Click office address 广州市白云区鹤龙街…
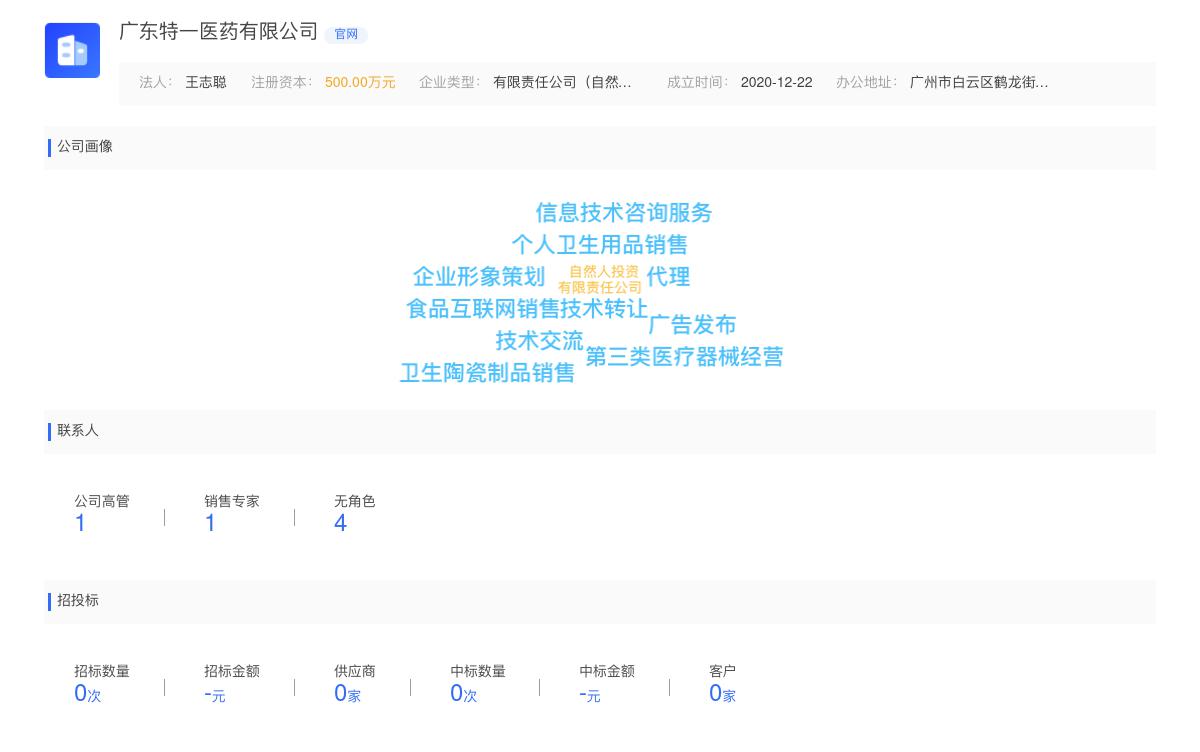The height and width of the screenshot is (752, 1200). tap(979, 83)
